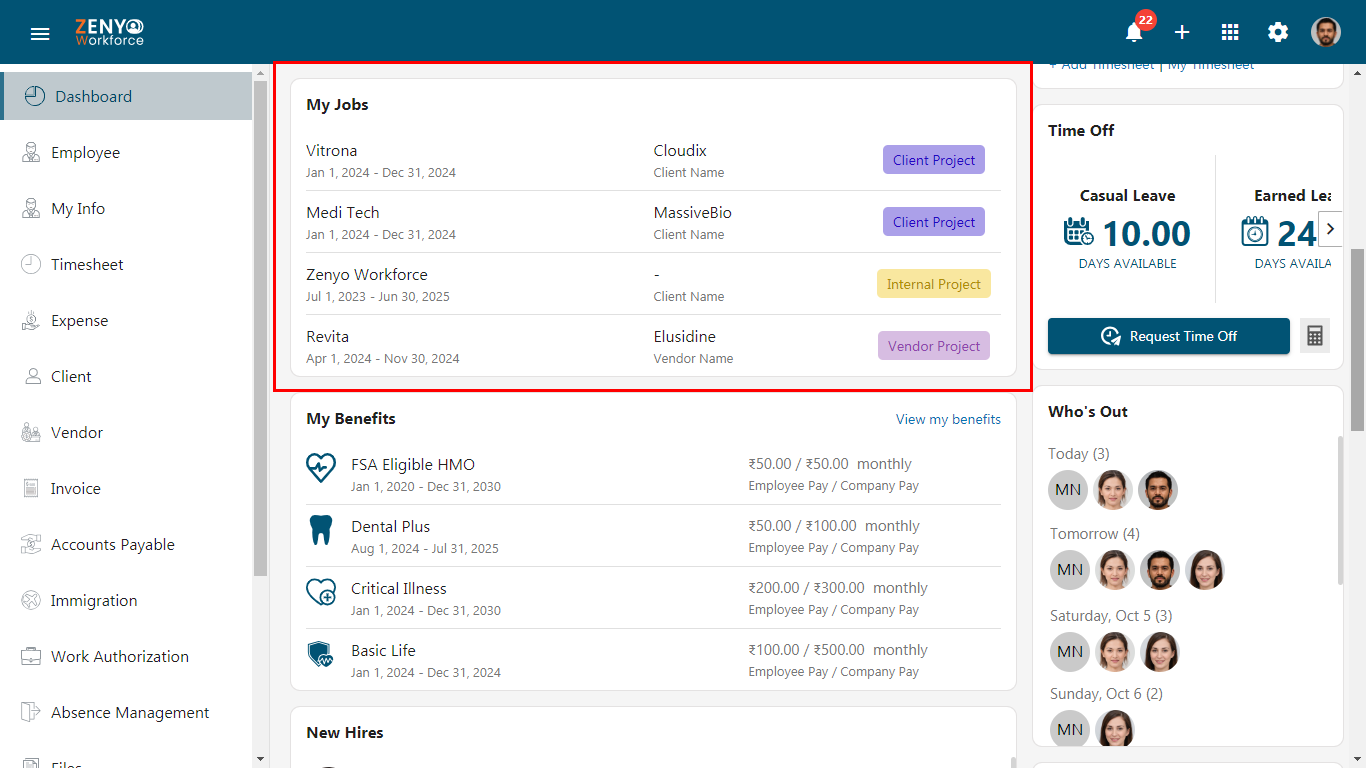
Task: Click the ₹100.00 / ₹500.00 monthly amount
Action: [838, 650]
